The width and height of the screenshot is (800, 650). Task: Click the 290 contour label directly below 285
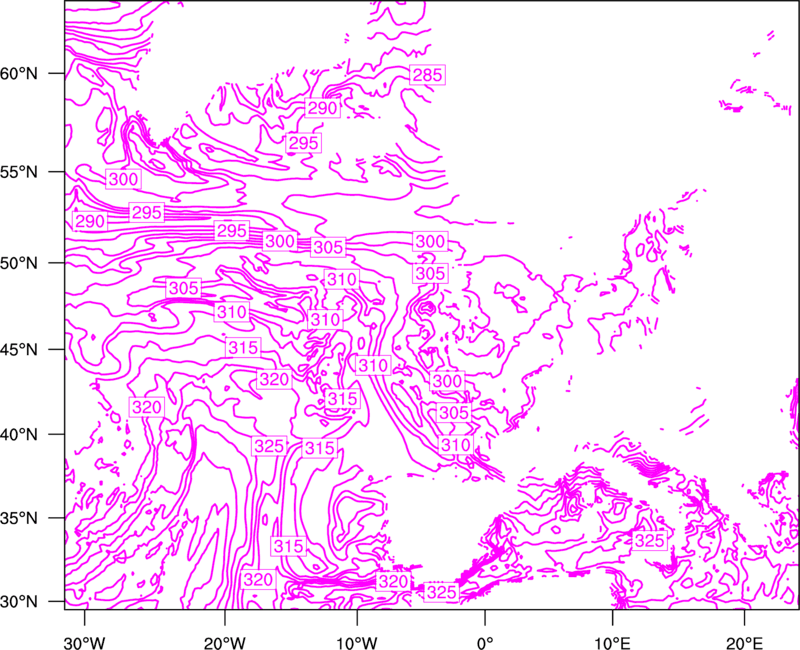point(322,108)
